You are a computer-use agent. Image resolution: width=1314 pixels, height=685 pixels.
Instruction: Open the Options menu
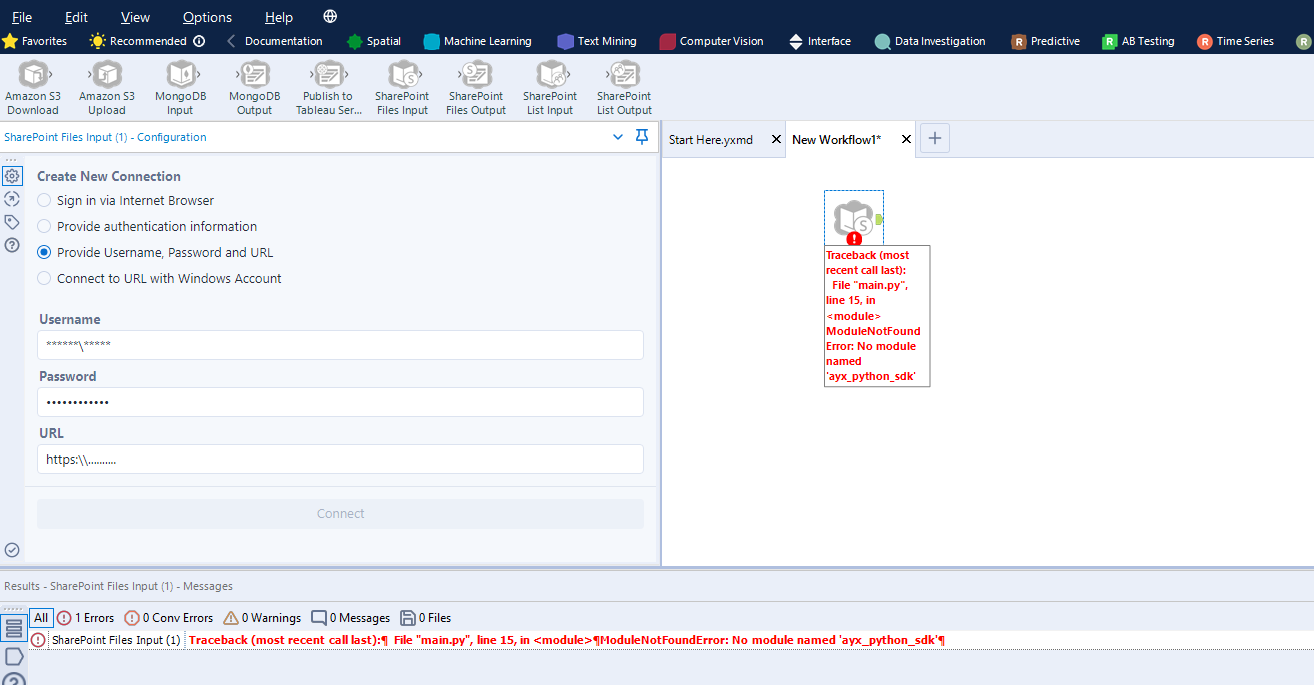pyautogui.click(x=206, y=16)
